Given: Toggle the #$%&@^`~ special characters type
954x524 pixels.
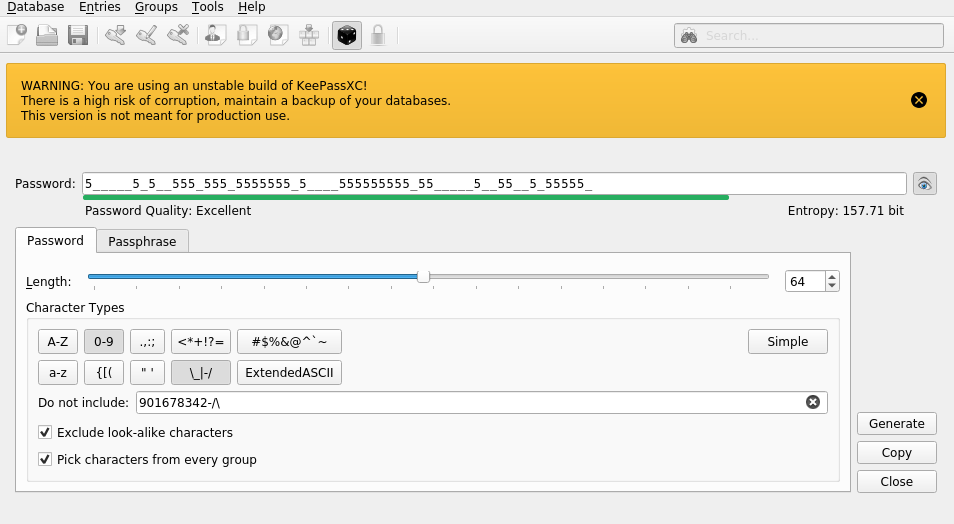Looking at the screenshot, I should (x=289, y=341).
